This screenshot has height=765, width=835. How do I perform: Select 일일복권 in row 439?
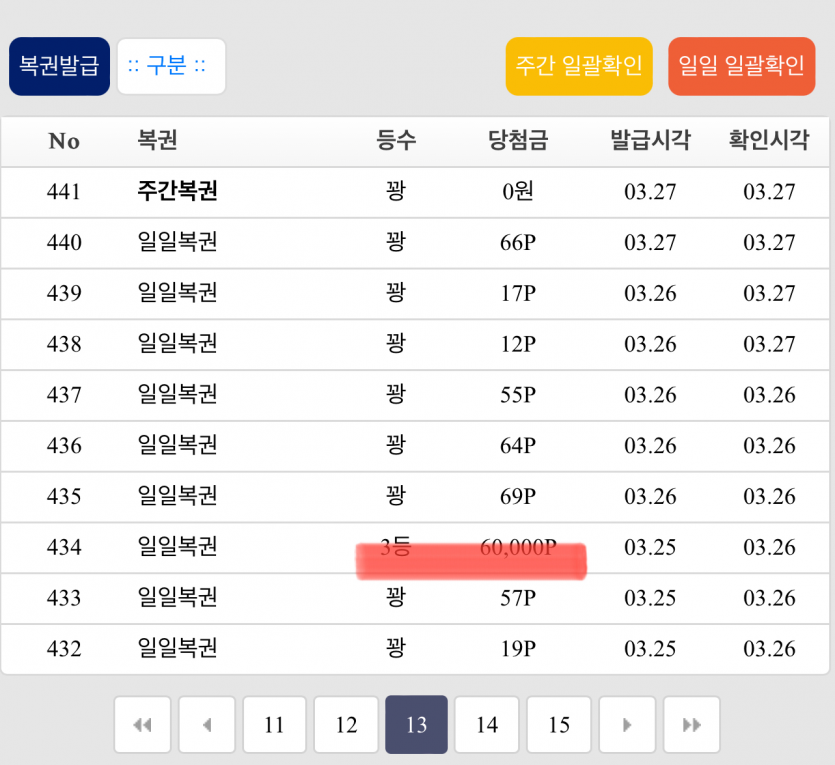[x=177, y=292]
